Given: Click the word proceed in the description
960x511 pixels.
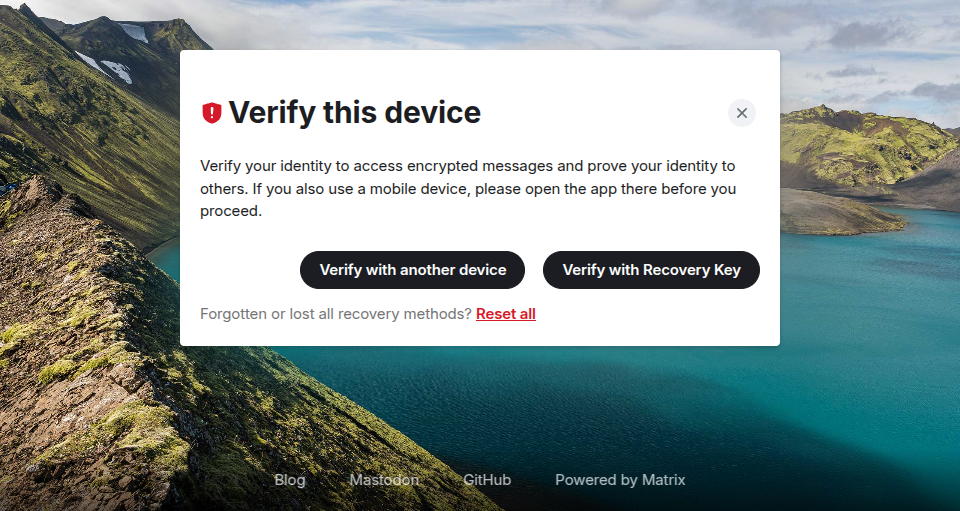Looking at the screenshot, I should 231,211.
